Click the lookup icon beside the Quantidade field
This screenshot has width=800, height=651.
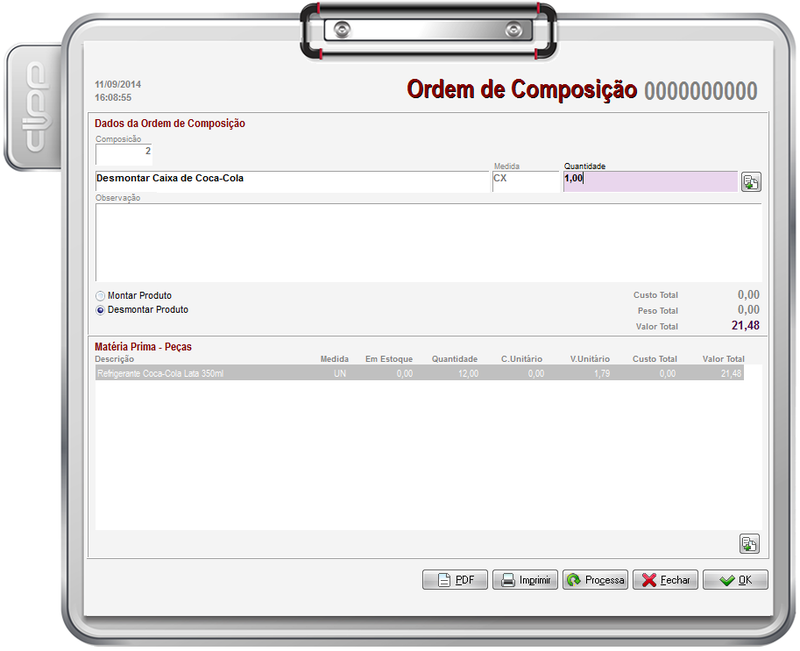tap(750, 182)
